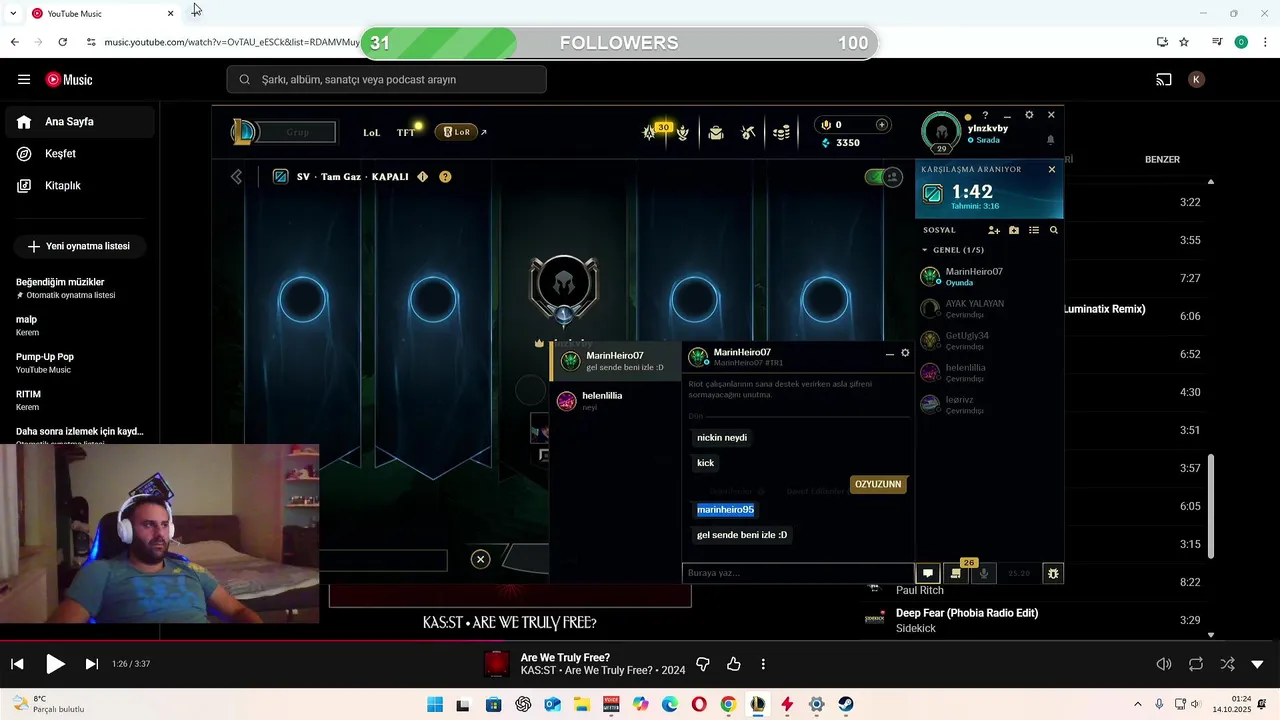Focus the YouTube Music search box

[x=387, y=80]
